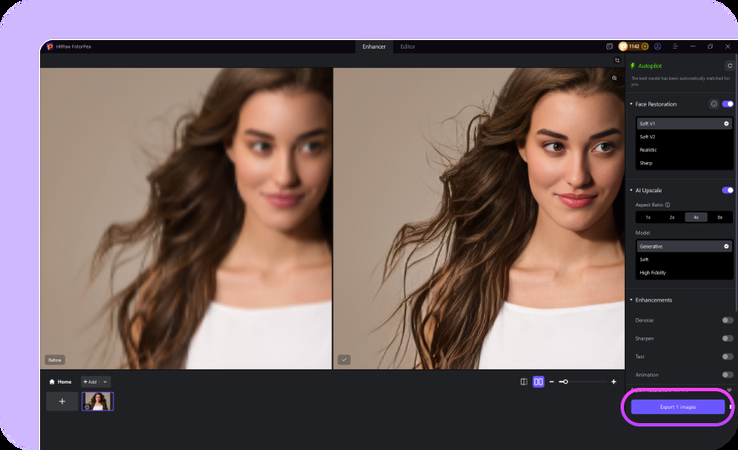Viewport: 738px width, 450px height.
Task: Switch to single split-slider view icon
Action: [x=524, y=382]
